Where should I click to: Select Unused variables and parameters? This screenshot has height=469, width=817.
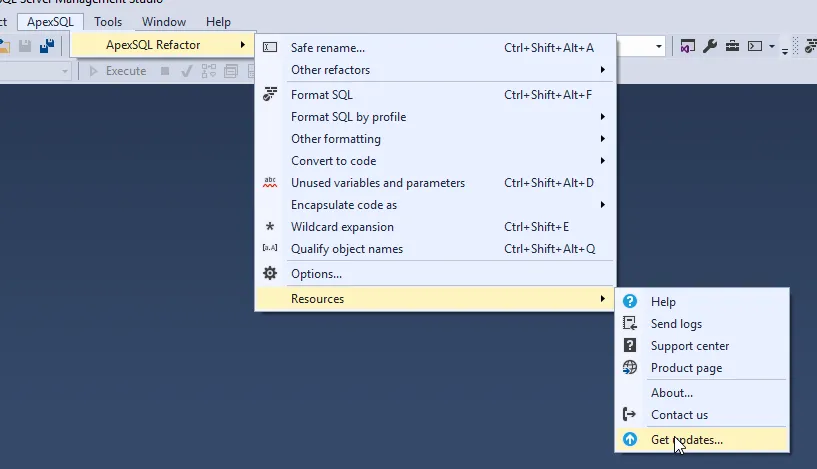point(435,183)
